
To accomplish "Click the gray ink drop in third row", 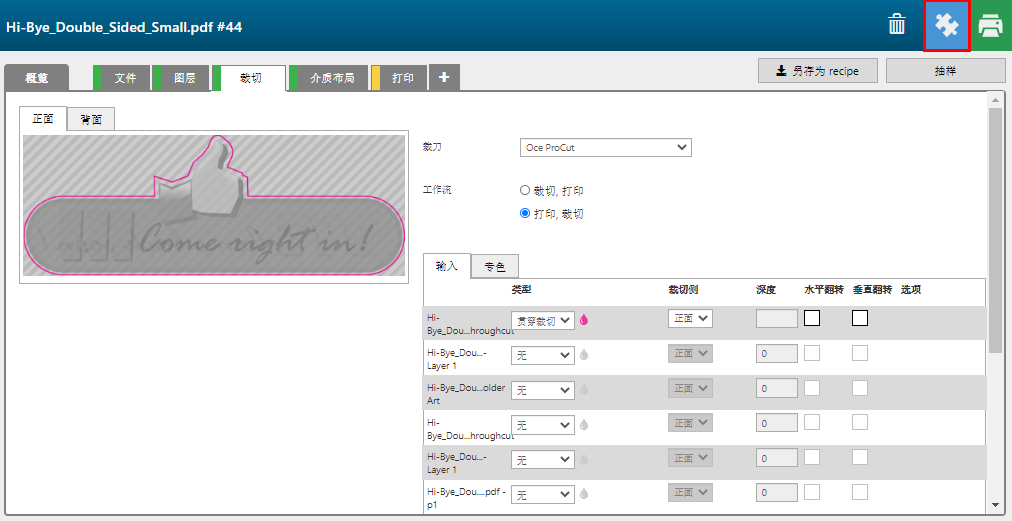I will 584,389.
